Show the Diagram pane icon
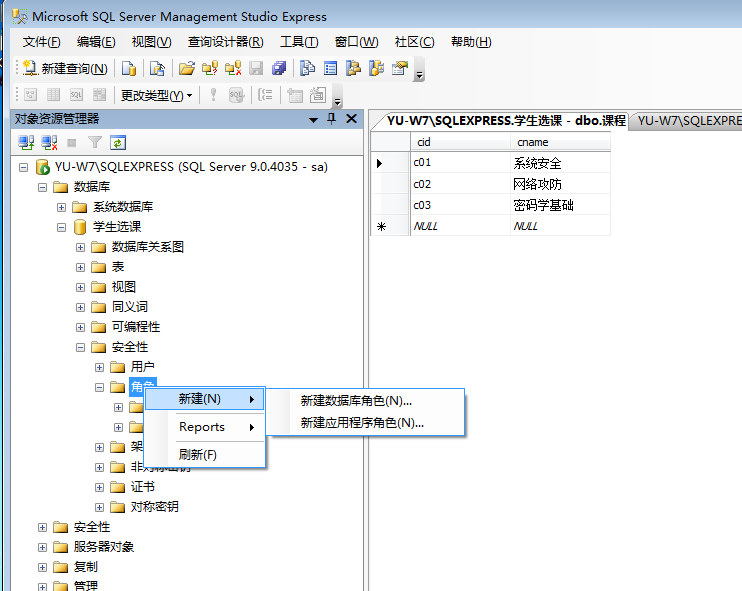Image resolution: width=742 pixels, height=591 pixels. (x=31, y=95)
